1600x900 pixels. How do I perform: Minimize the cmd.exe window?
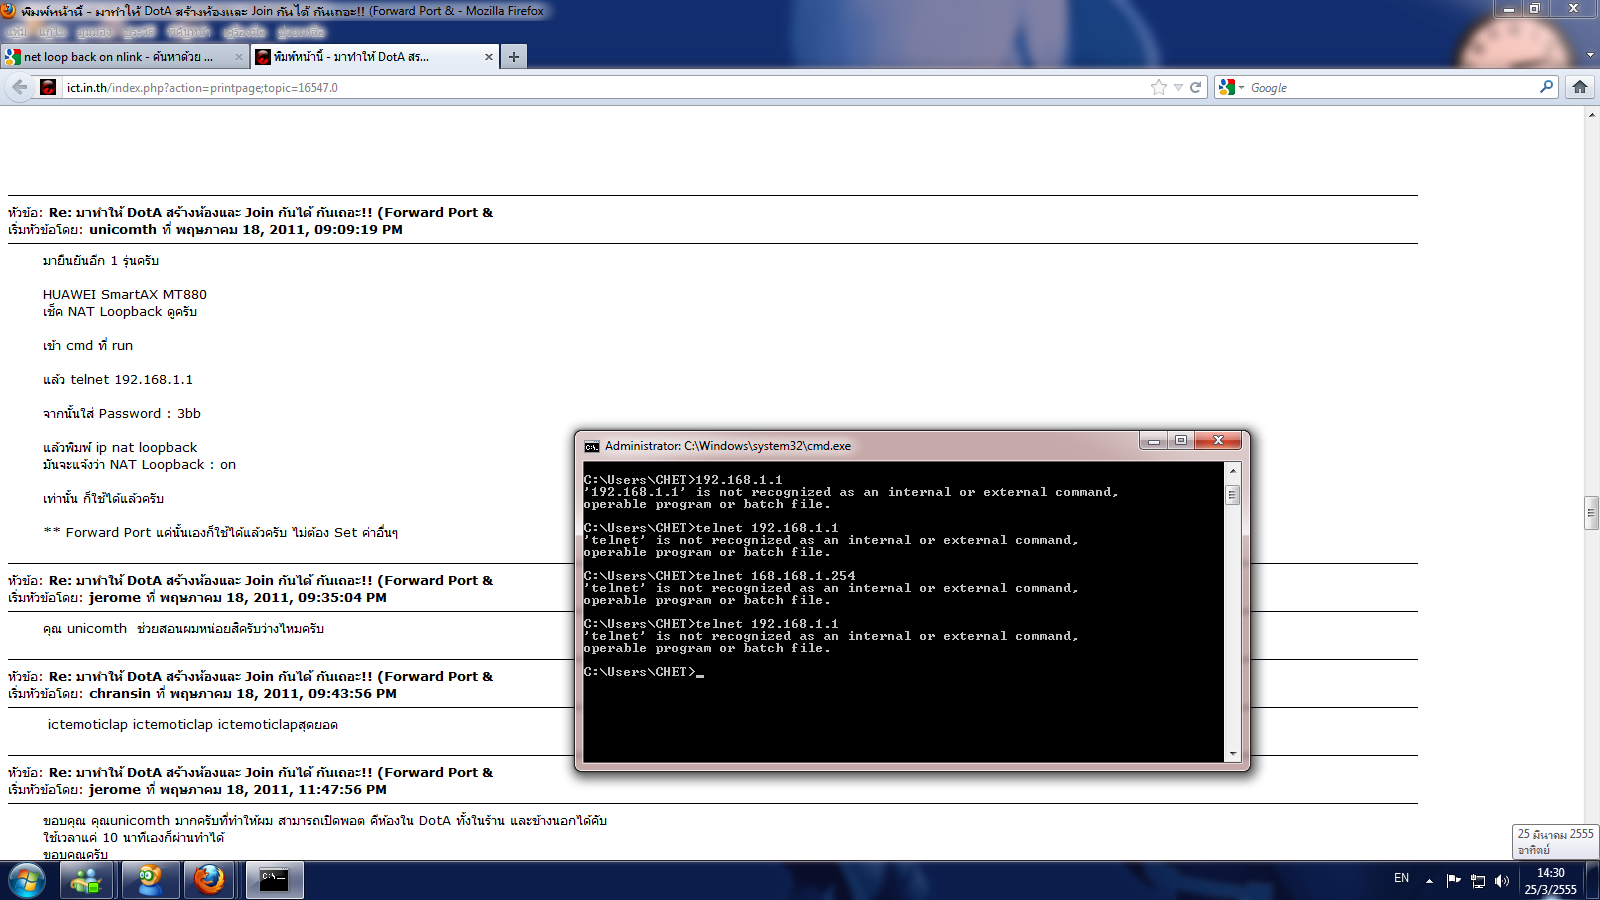click(x=1153, y=441)
